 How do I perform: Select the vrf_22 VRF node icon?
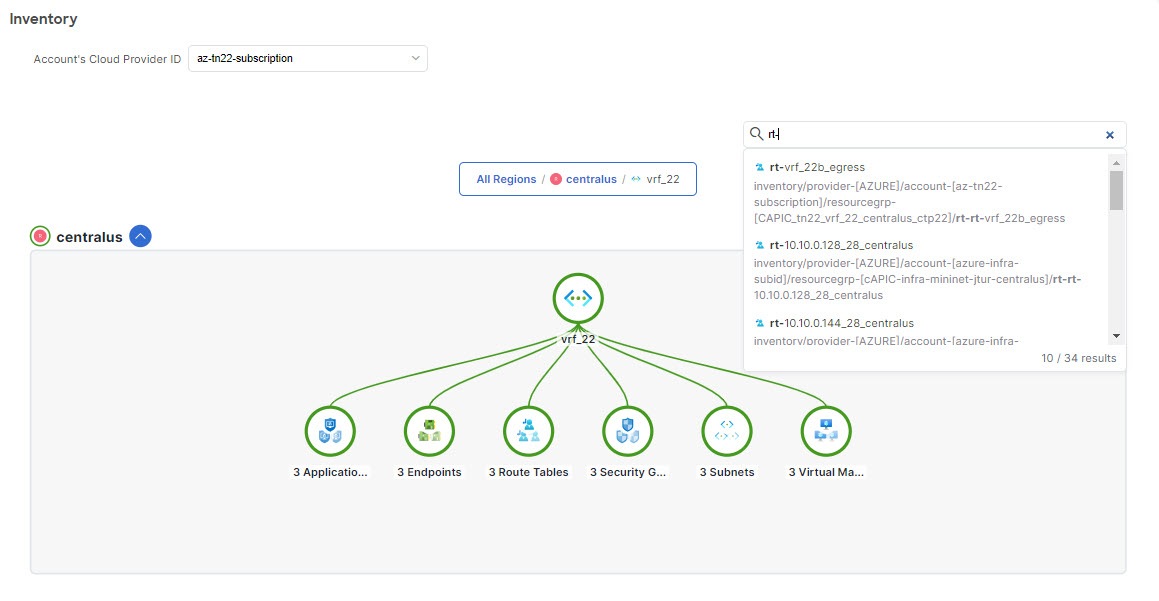(x=578, y=297)
